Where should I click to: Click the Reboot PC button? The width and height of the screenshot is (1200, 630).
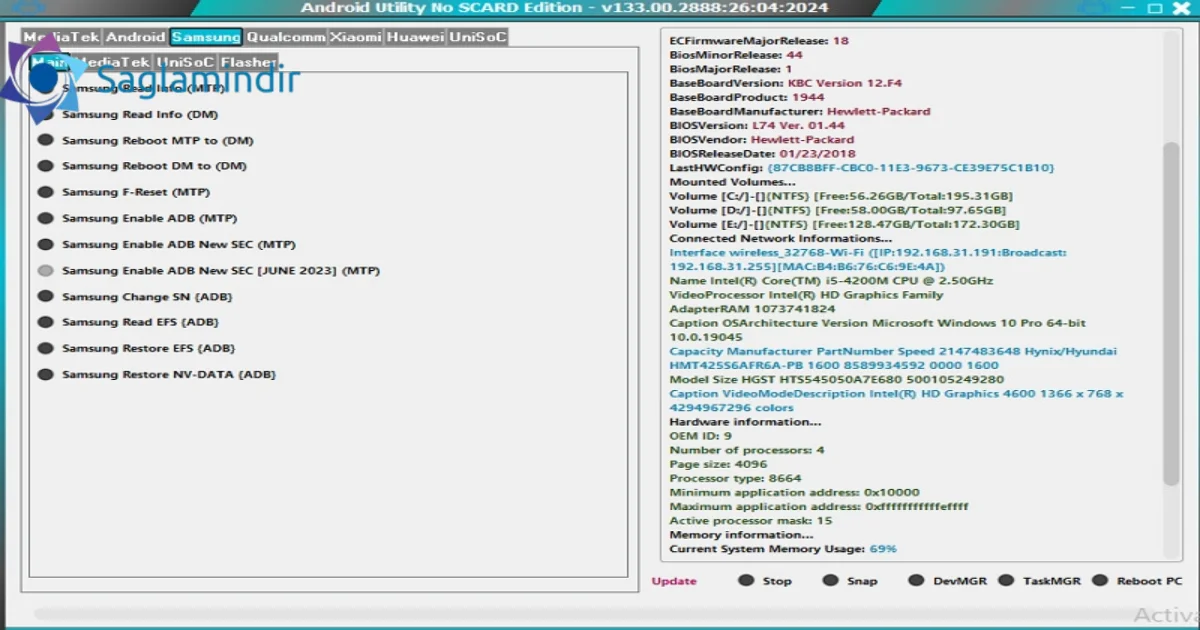tap(1137, 581)
